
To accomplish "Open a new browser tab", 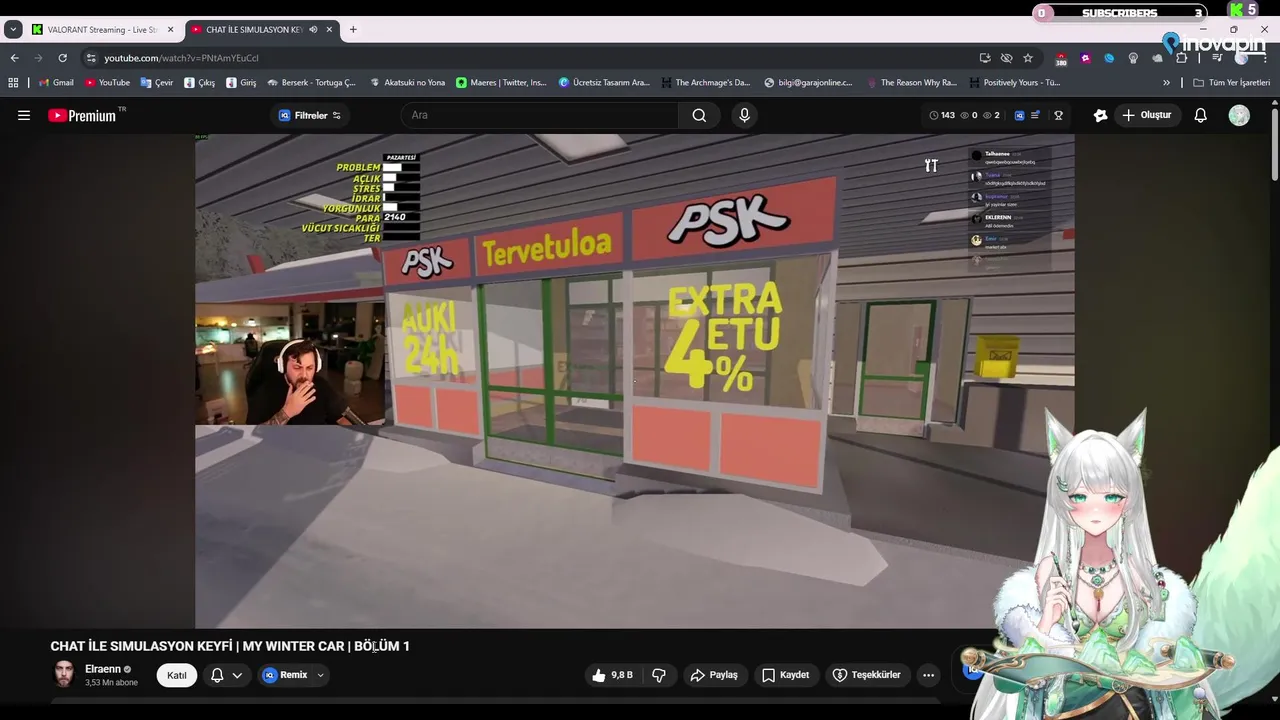I will (353, 30).
